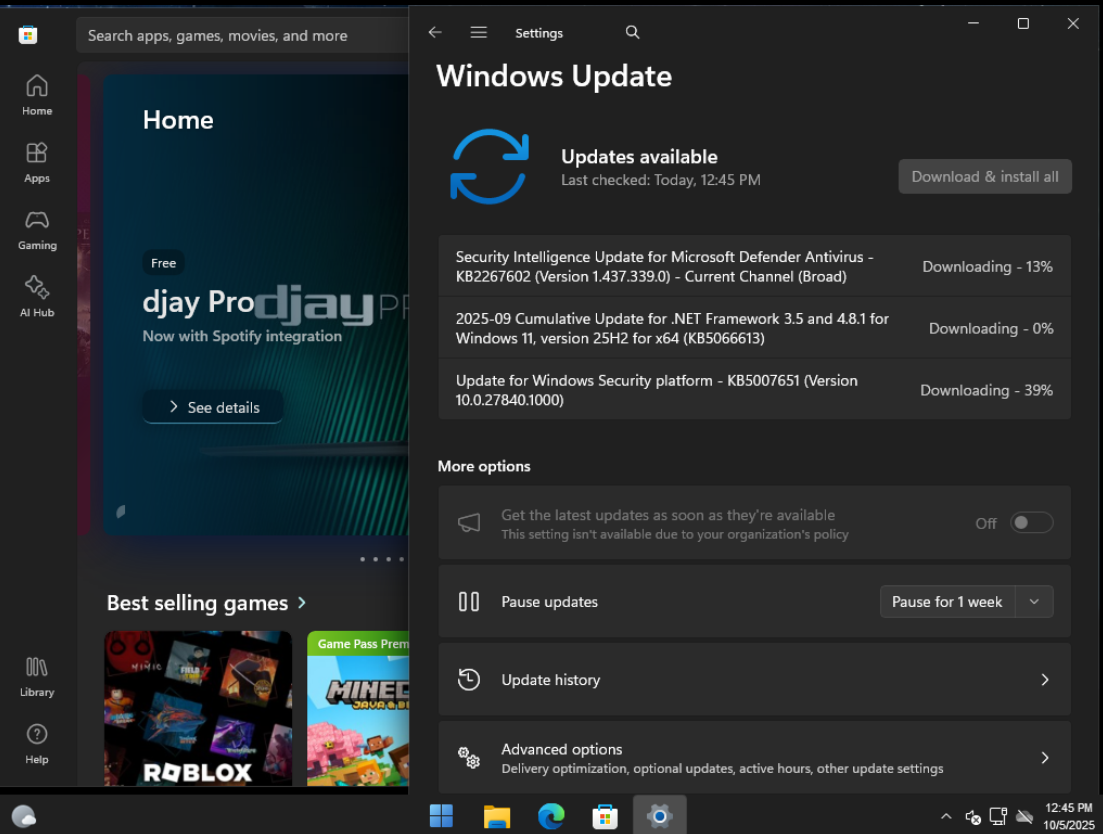Open File Explorer from taskbar

(497, 816)
